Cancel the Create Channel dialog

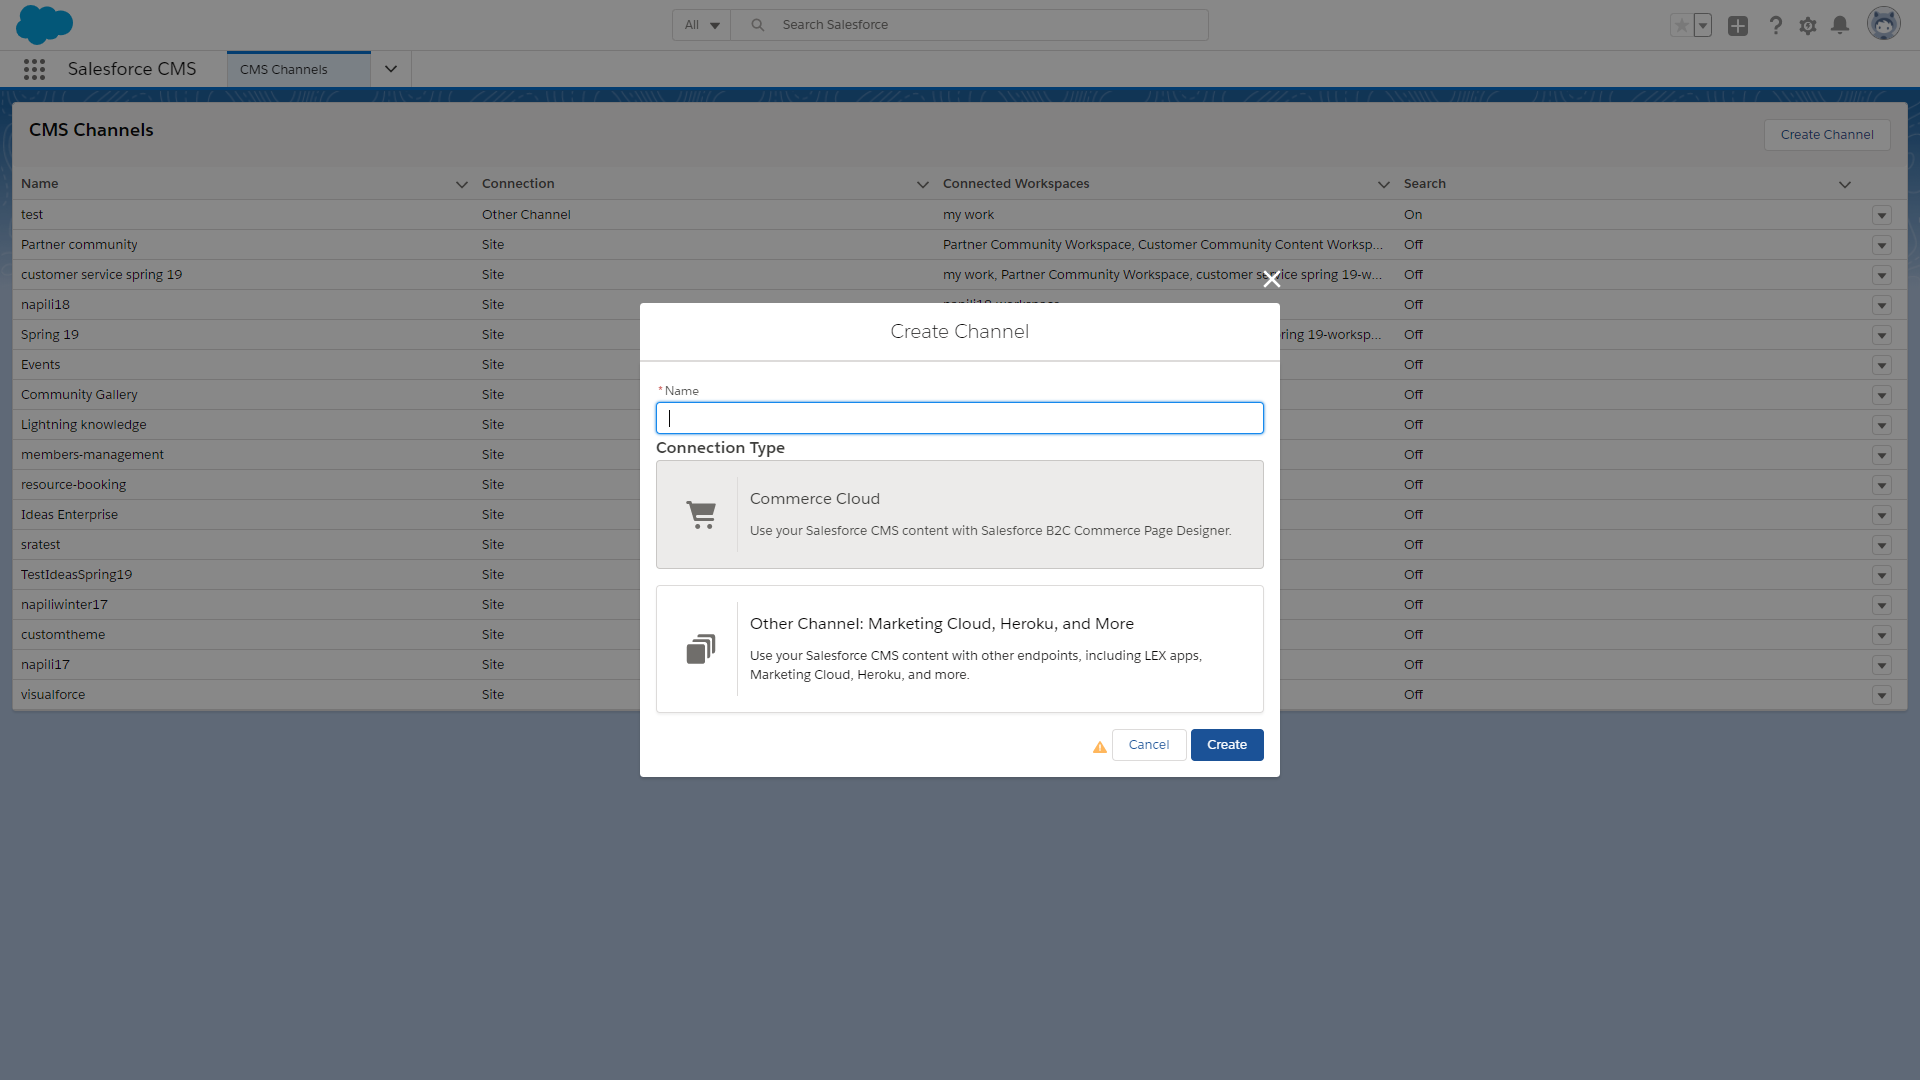pos(1149,744)
